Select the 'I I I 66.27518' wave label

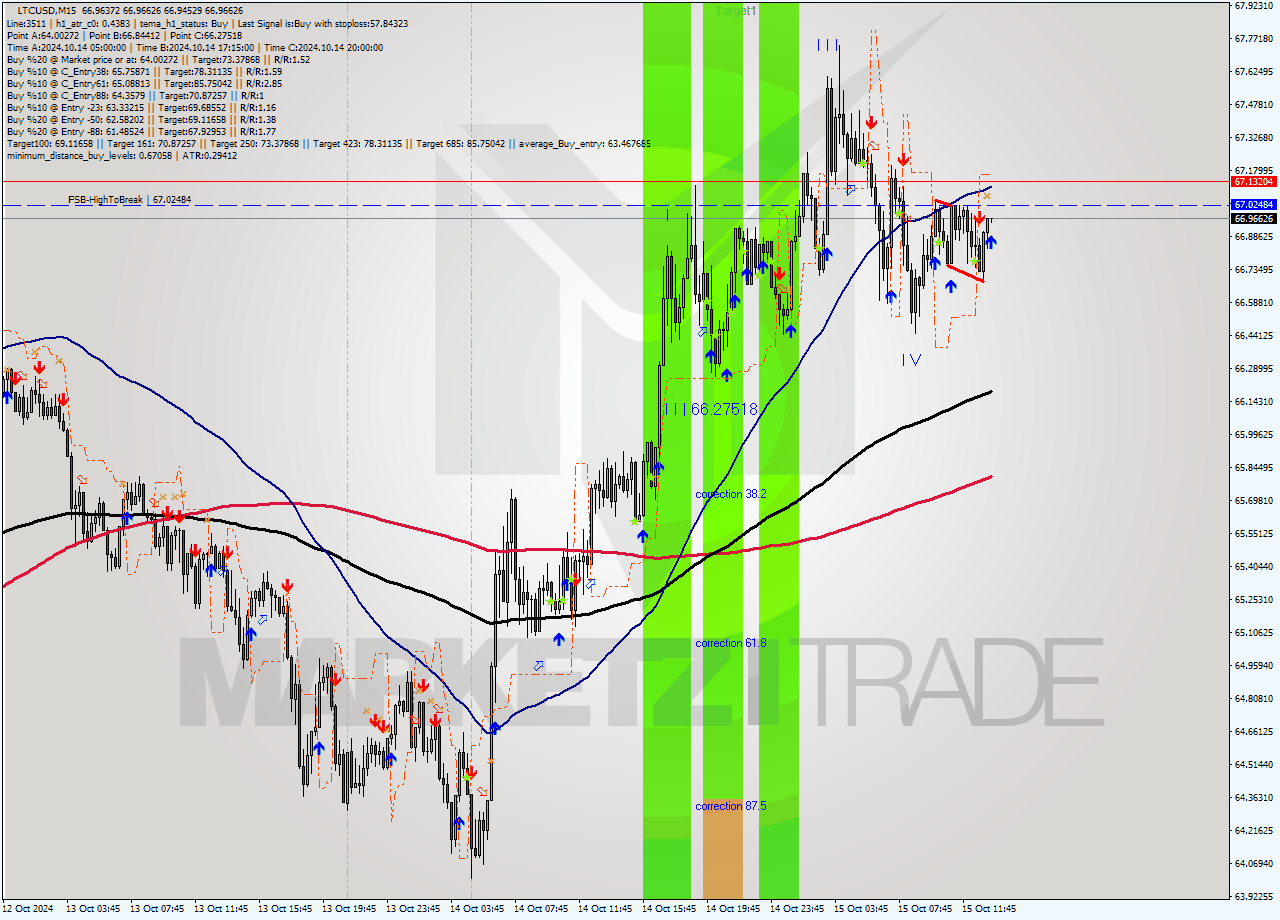click(x=711, y=409)
